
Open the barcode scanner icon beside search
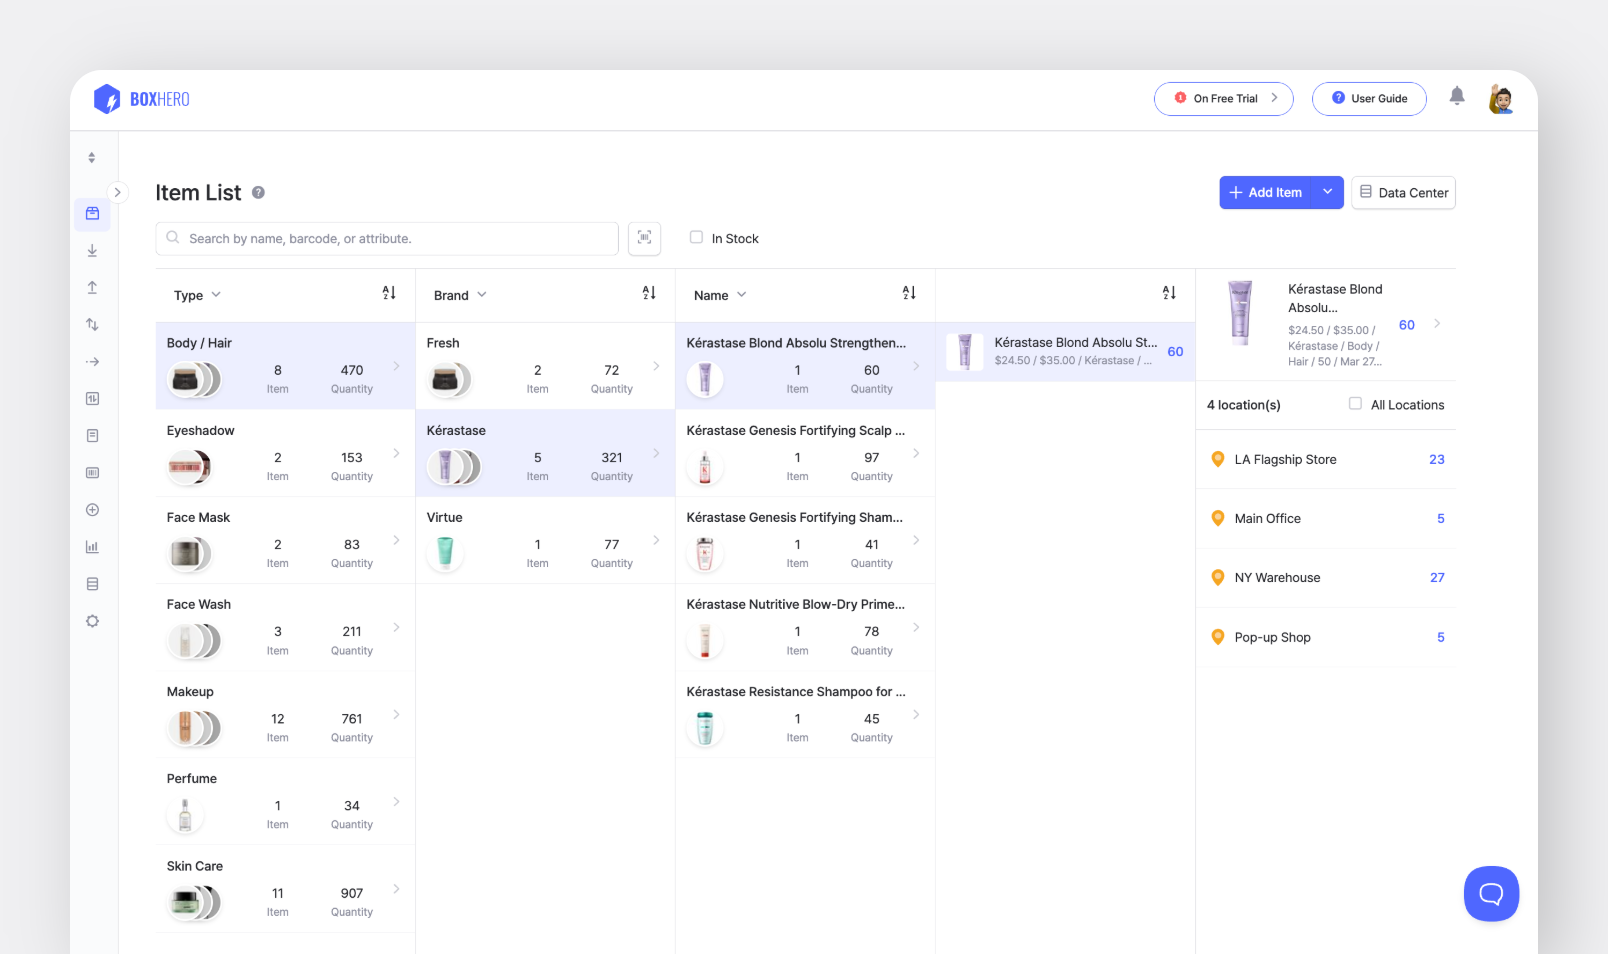tap(644, 238)
